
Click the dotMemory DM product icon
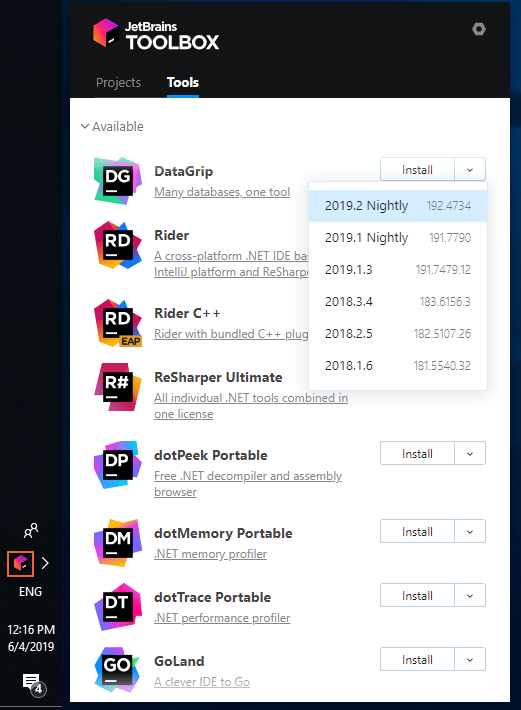pos(118,543)
